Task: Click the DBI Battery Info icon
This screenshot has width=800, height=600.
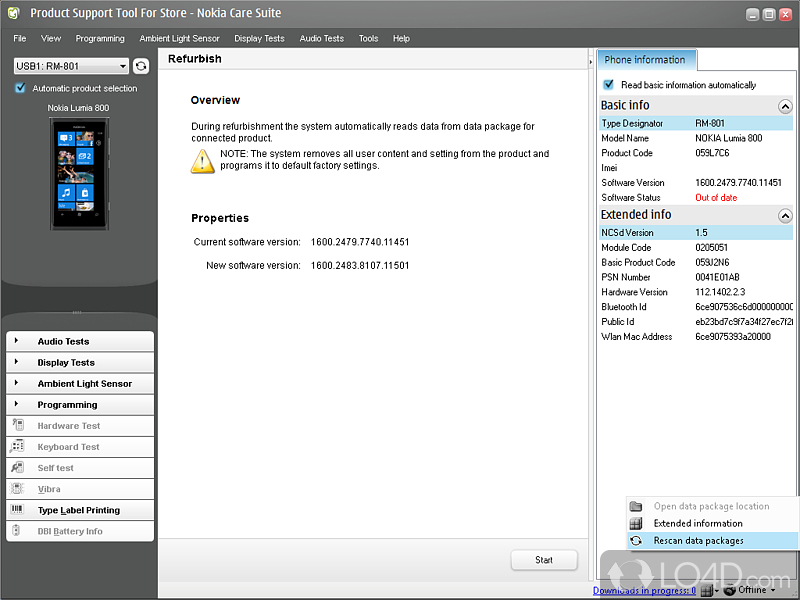Action: 18,531
